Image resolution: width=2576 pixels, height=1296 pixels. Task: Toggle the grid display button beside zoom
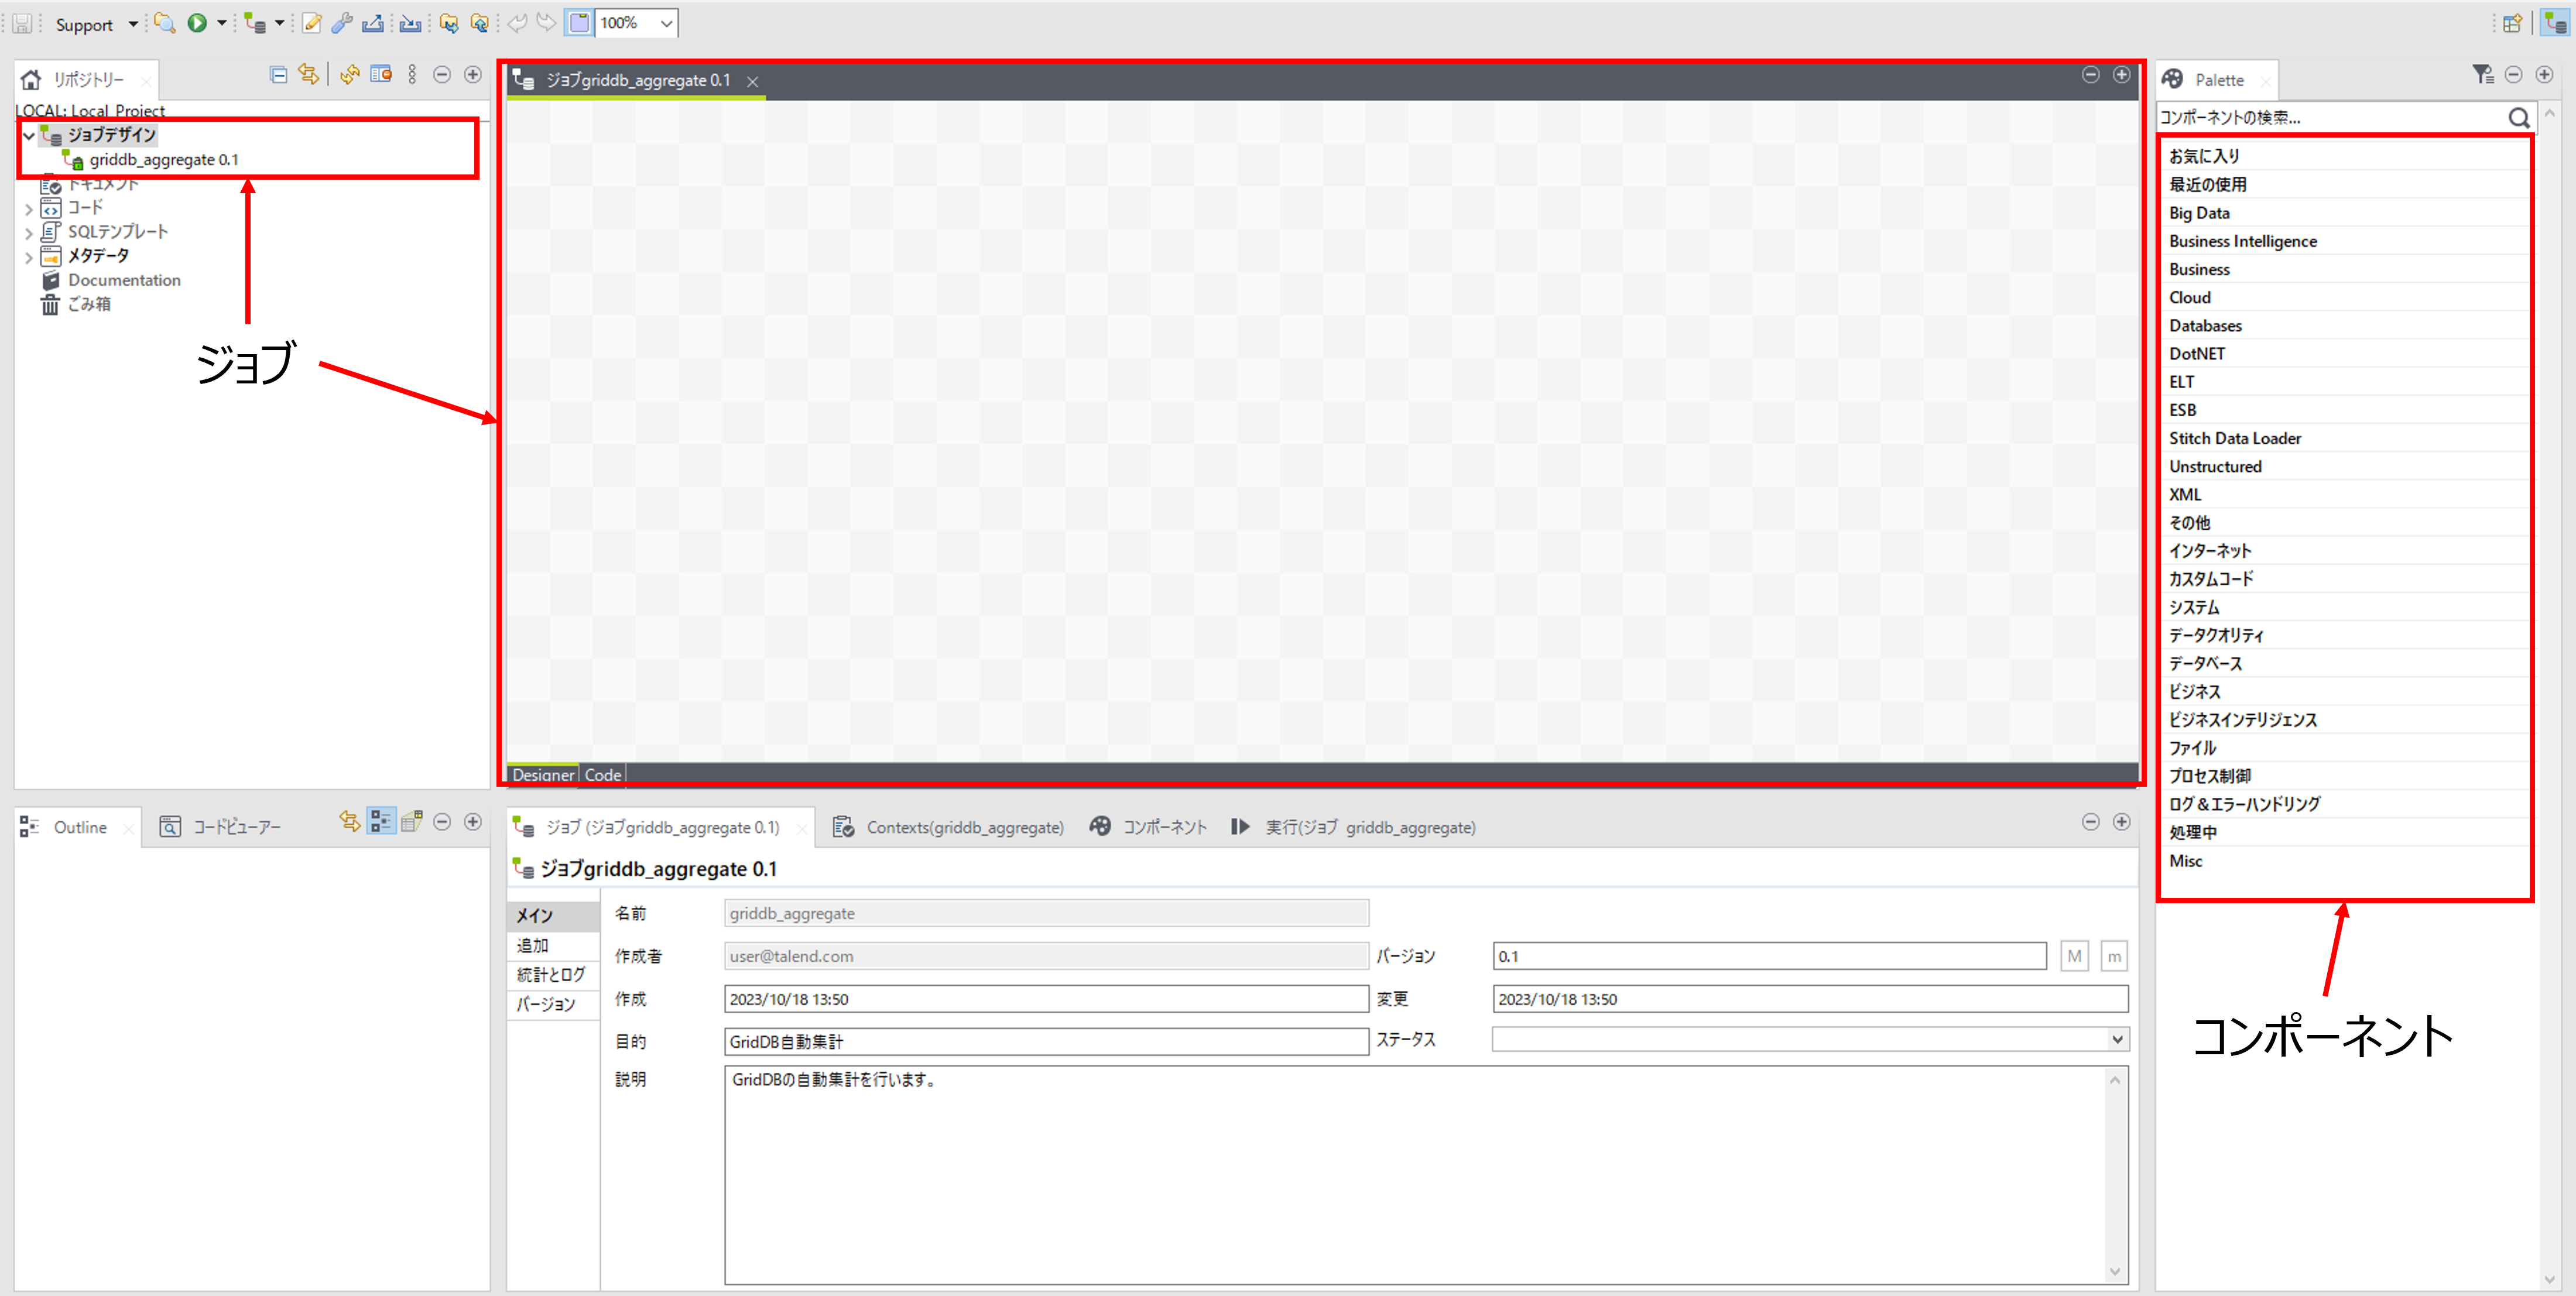pyautogui.click(x=579, y=23)
